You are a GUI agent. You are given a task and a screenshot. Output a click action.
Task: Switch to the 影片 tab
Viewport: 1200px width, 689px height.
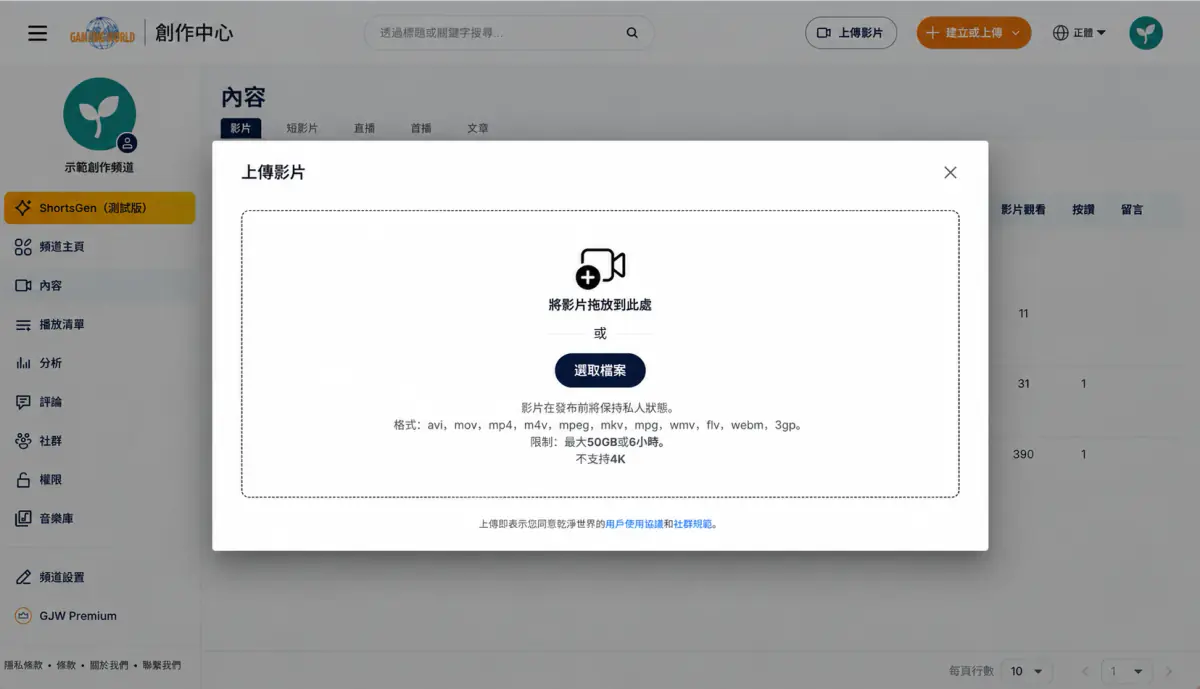coord(240,128)
